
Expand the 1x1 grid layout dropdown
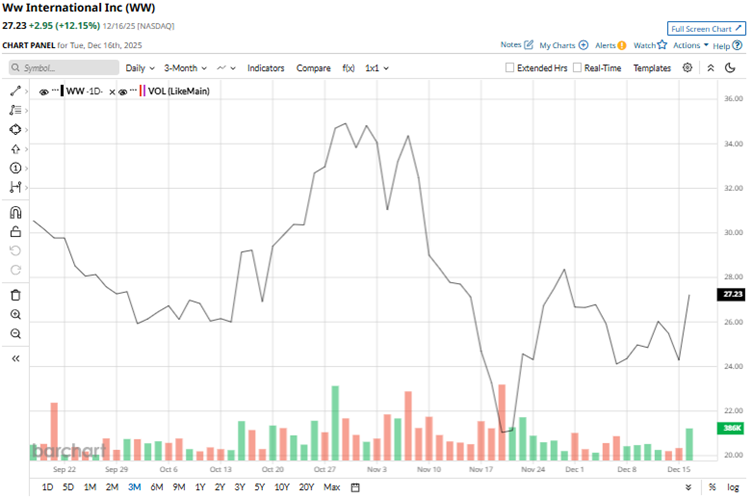tap(377, 68)
